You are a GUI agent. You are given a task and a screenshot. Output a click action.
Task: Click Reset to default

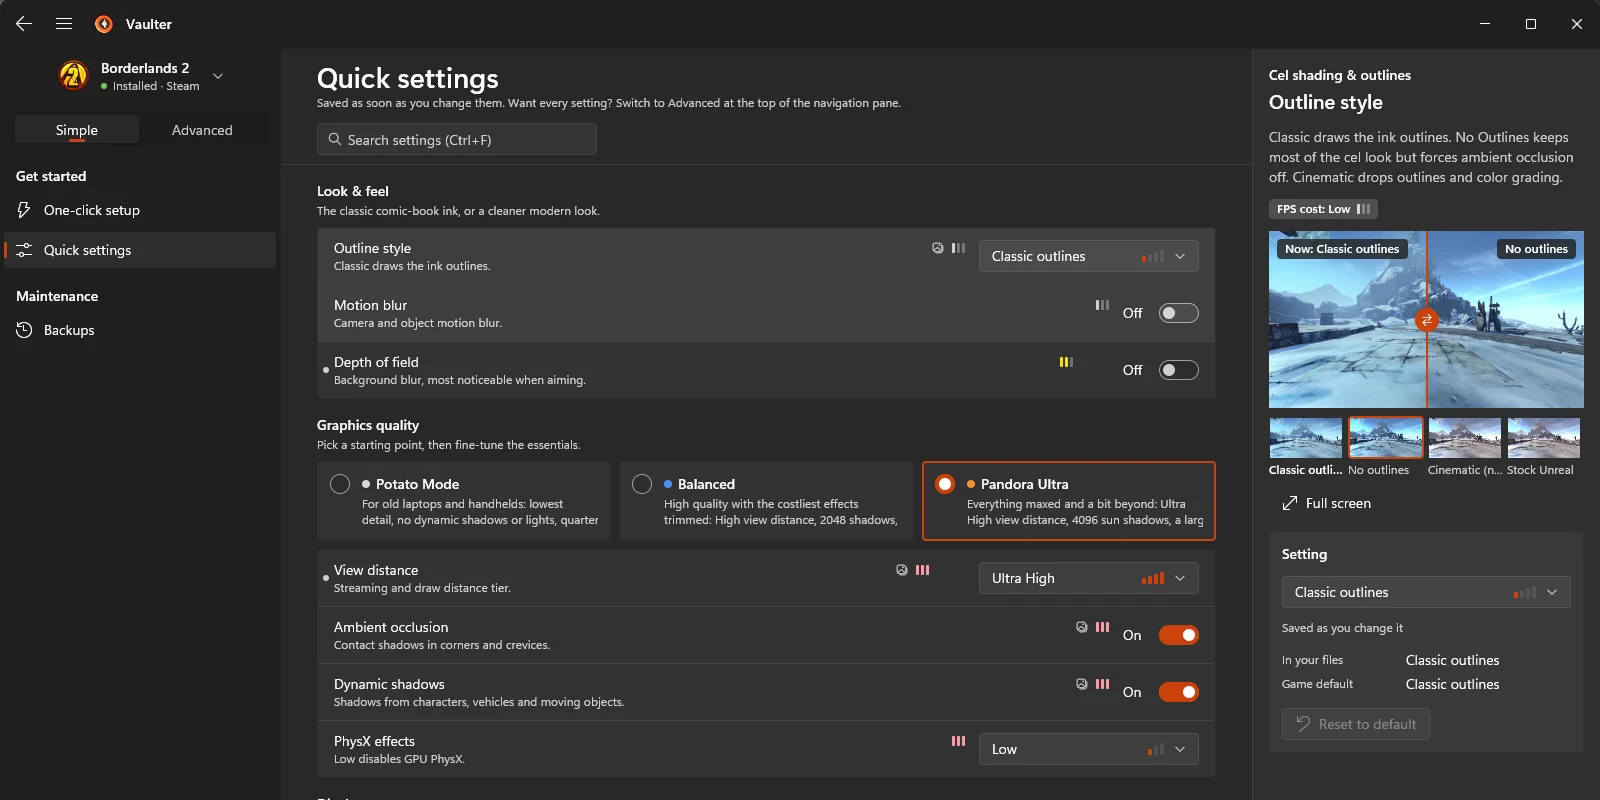coord(1356,724)
